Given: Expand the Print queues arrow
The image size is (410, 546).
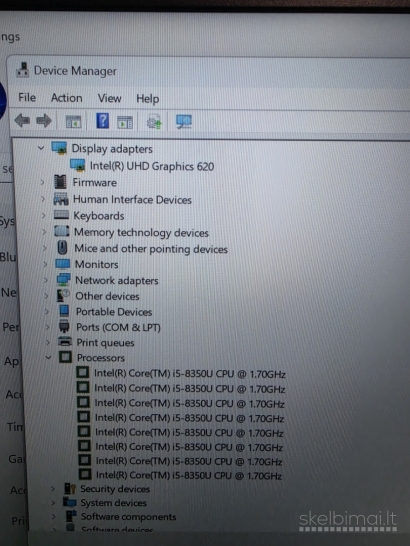Looking at the screenshot, I should coord(48,342).
